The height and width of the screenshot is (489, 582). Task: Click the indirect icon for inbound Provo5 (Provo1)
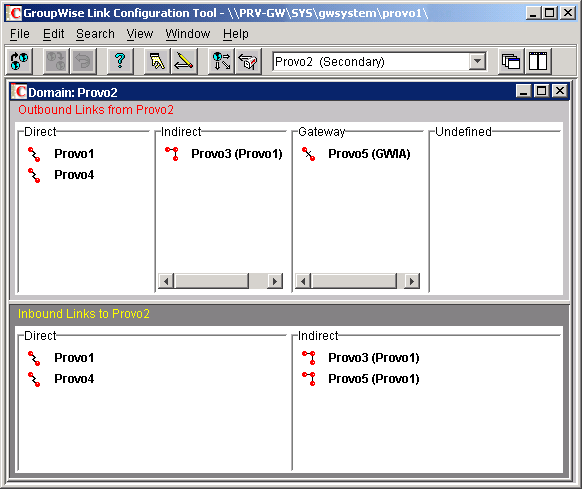click(x=309, y=379)
